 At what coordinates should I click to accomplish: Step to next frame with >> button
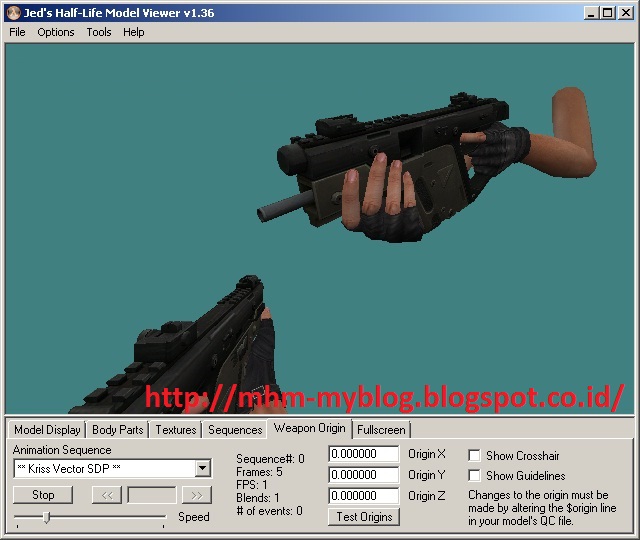(197, 495)
